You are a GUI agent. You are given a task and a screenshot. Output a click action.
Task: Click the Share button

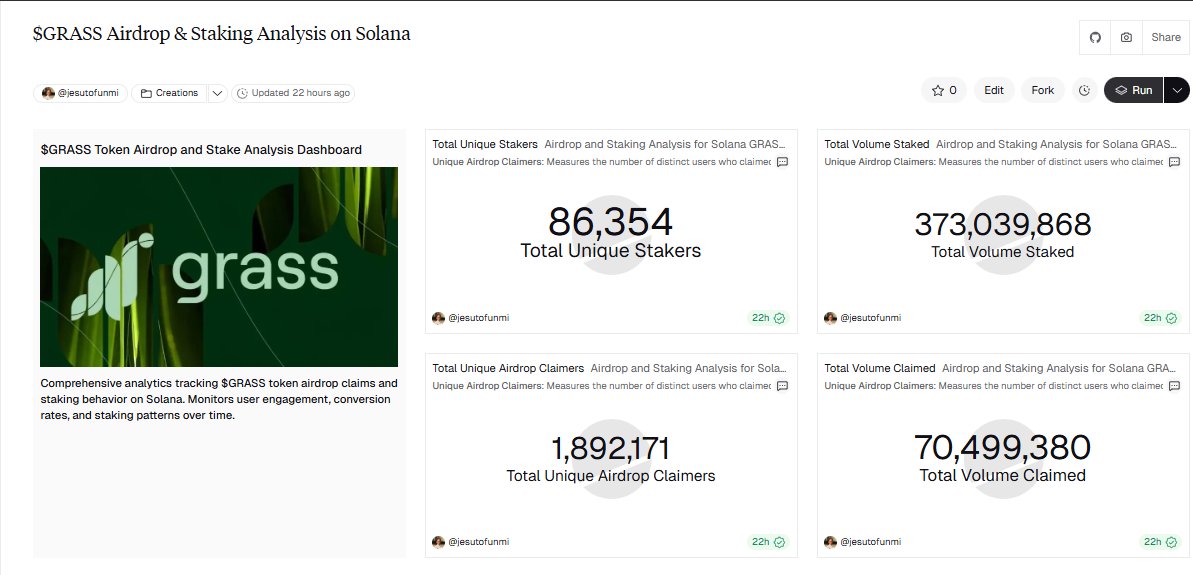click(1166, 37)
